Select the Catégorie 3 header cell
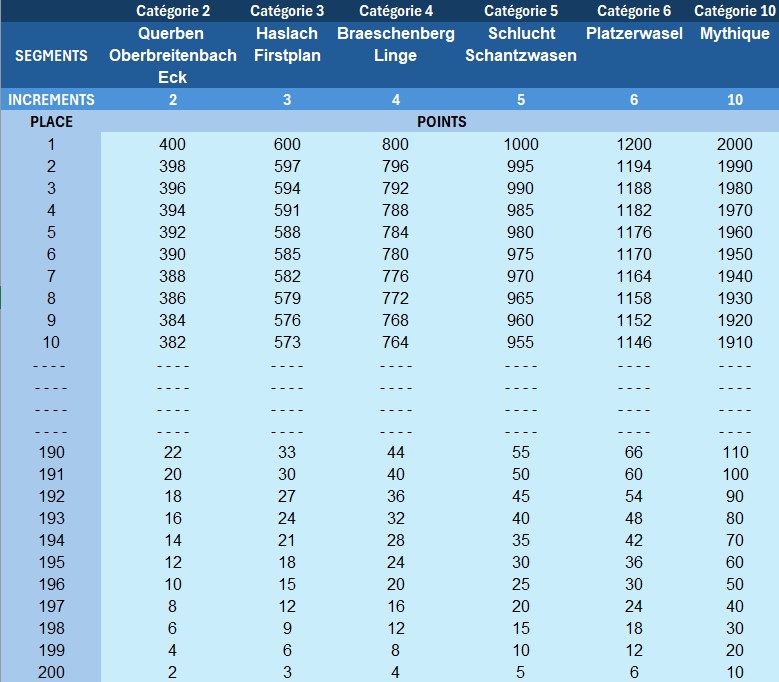Image resolution: width=779 pixels, height=682 pixels. (287, 11)
